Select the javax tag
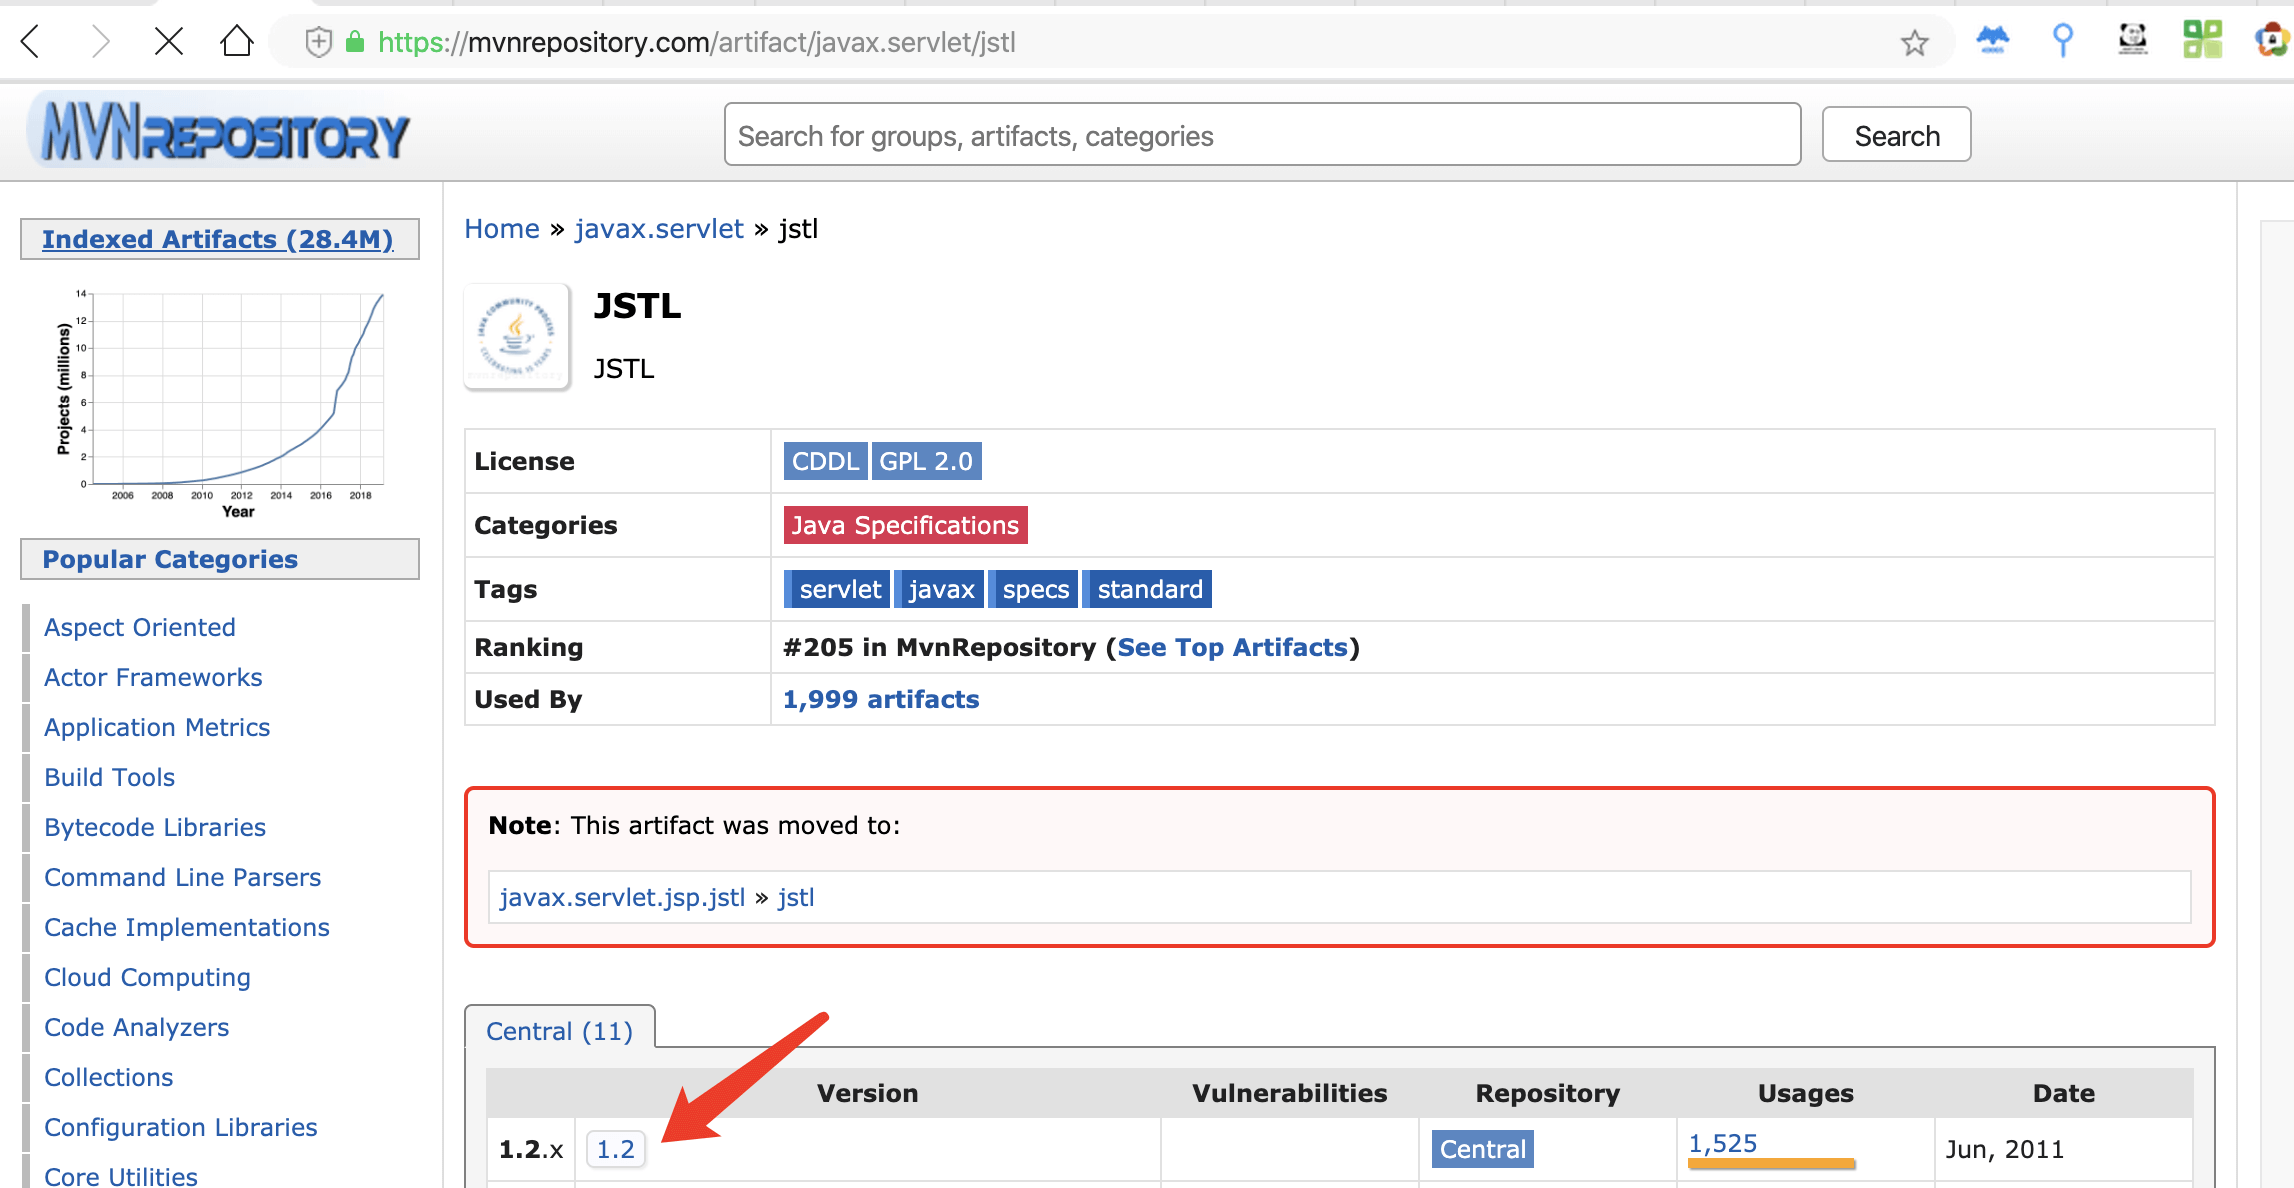Viewport: 2294px width, 1188px height. (940, 589)
